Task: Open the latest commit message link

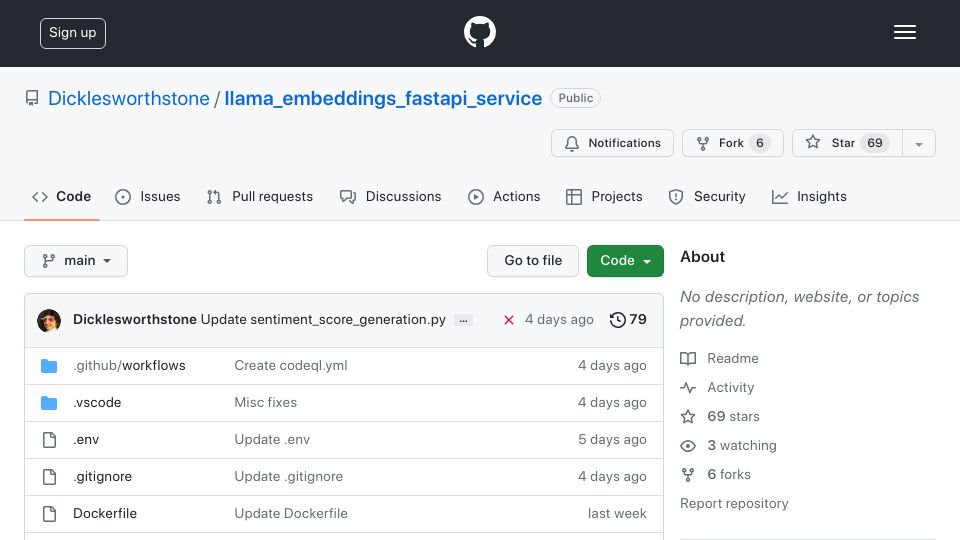Action: pos(323,320)
